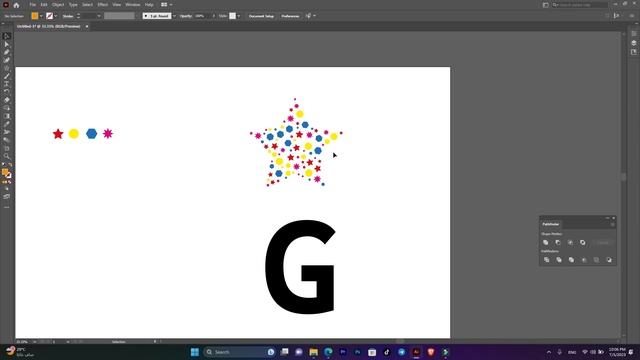Open the Libraries panel in right dock

pos(633,52)
